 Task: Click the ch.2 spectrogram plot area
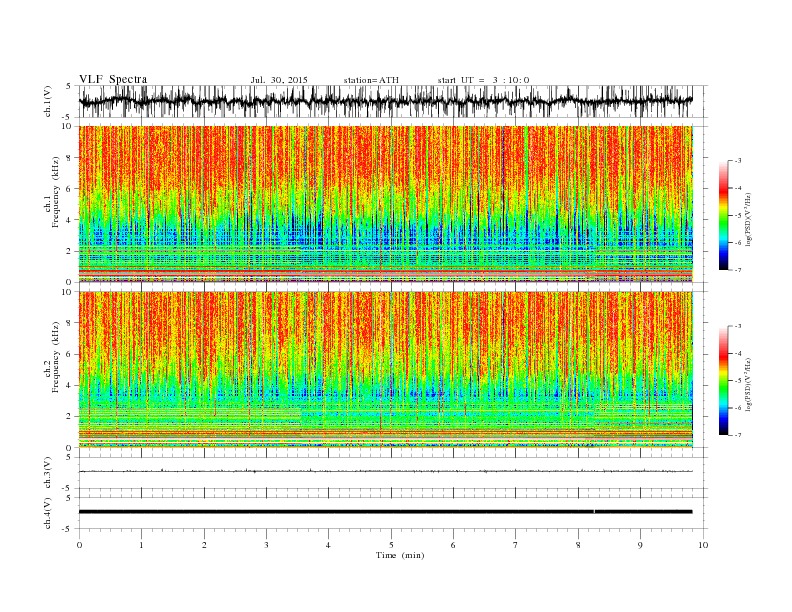pos(386,369)
